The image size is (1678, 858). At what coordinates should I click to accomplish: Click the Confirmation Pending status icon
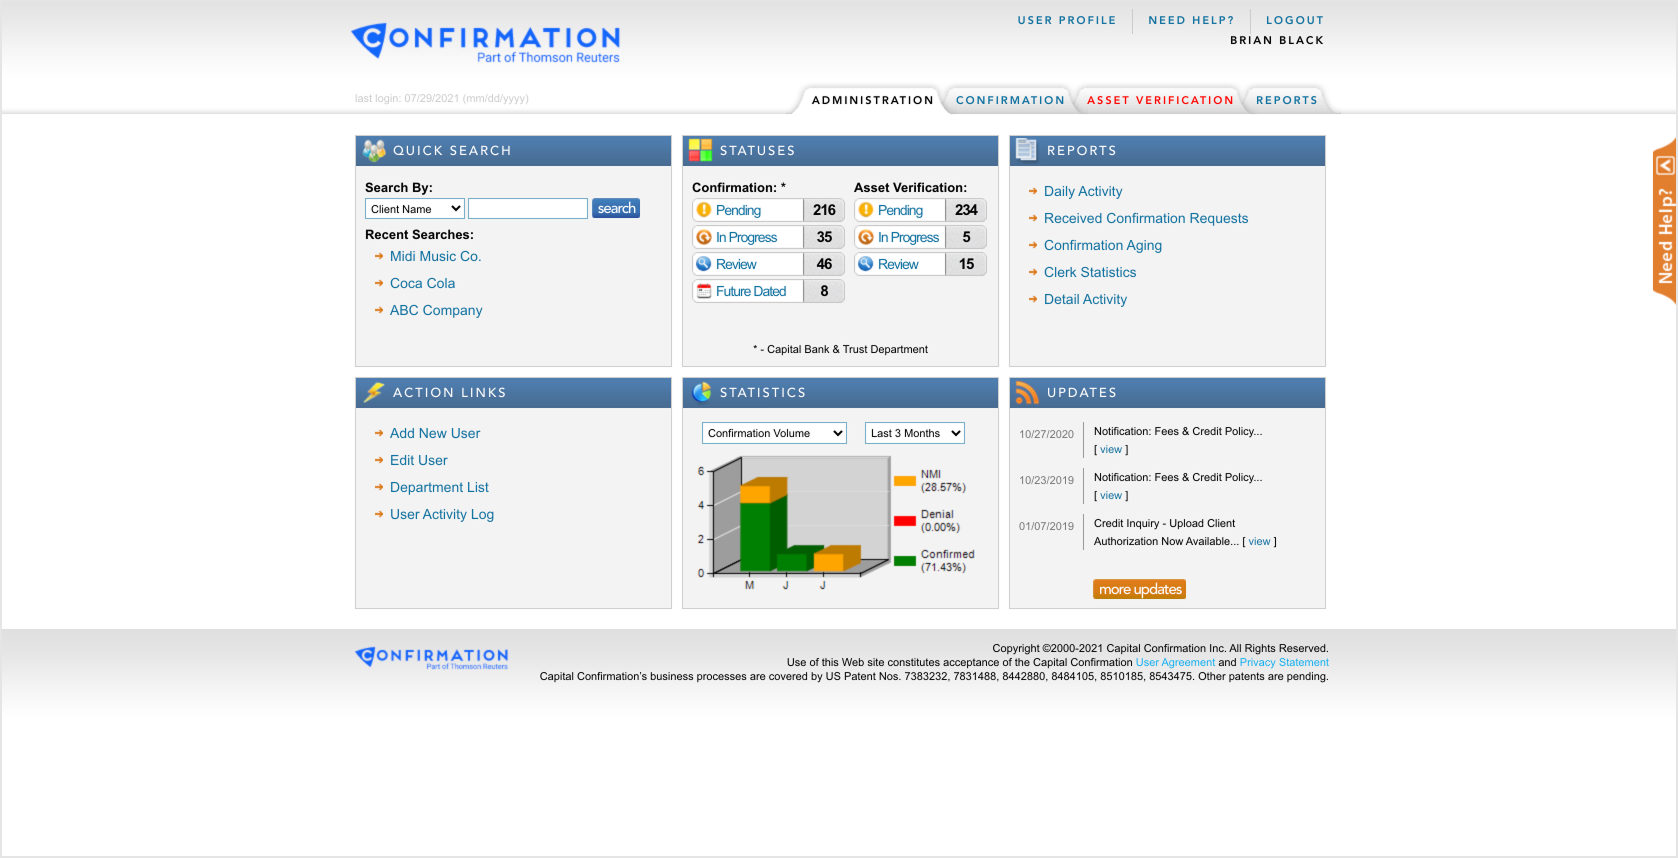[x=704, y=210]
